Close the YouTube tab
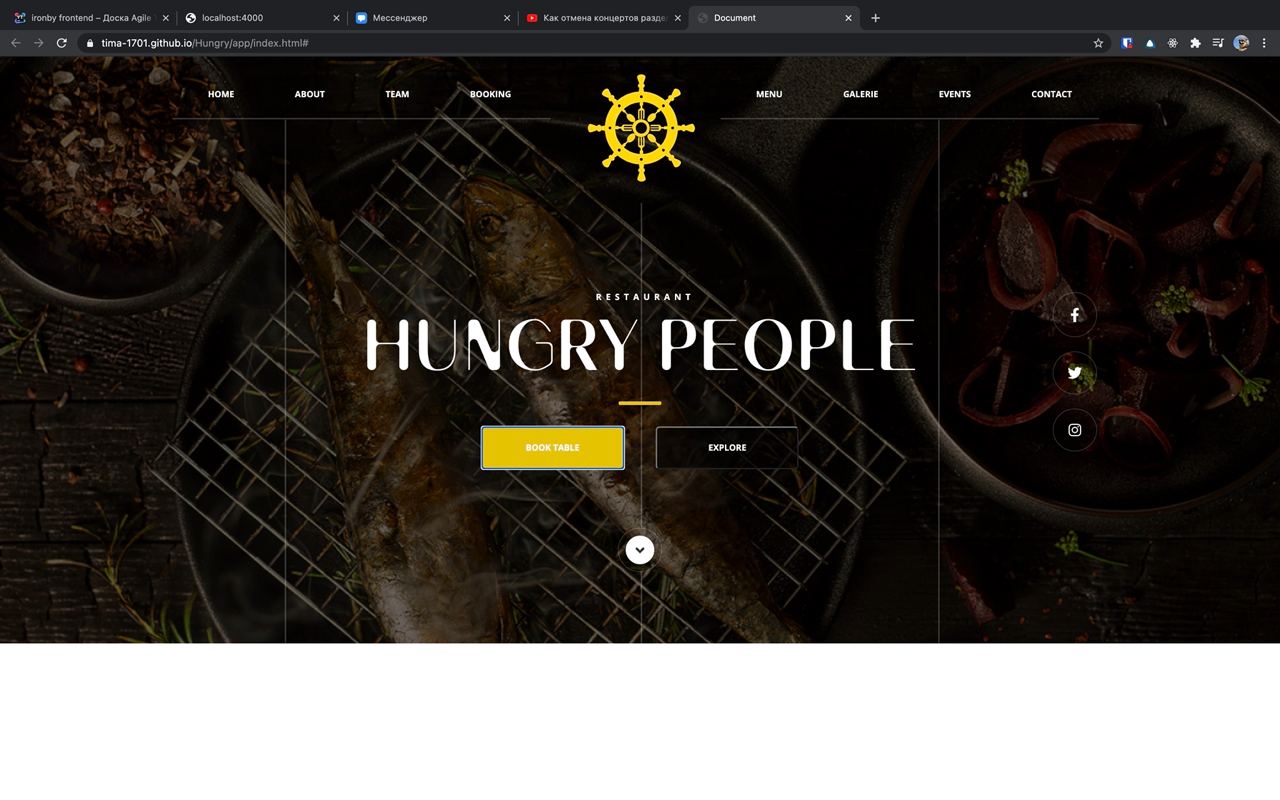Viewport: 1280px width, 800px height. [677, 18]
